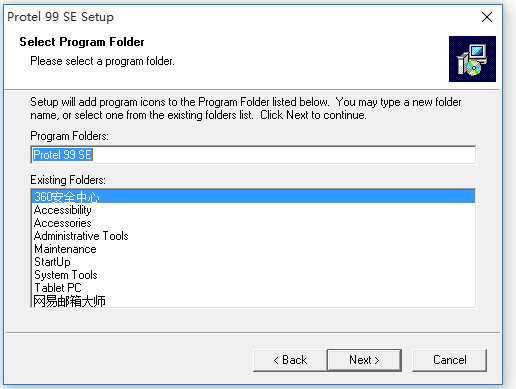
Task: Cancel the Protel 99 SE setup
Action: click(449, 360)
